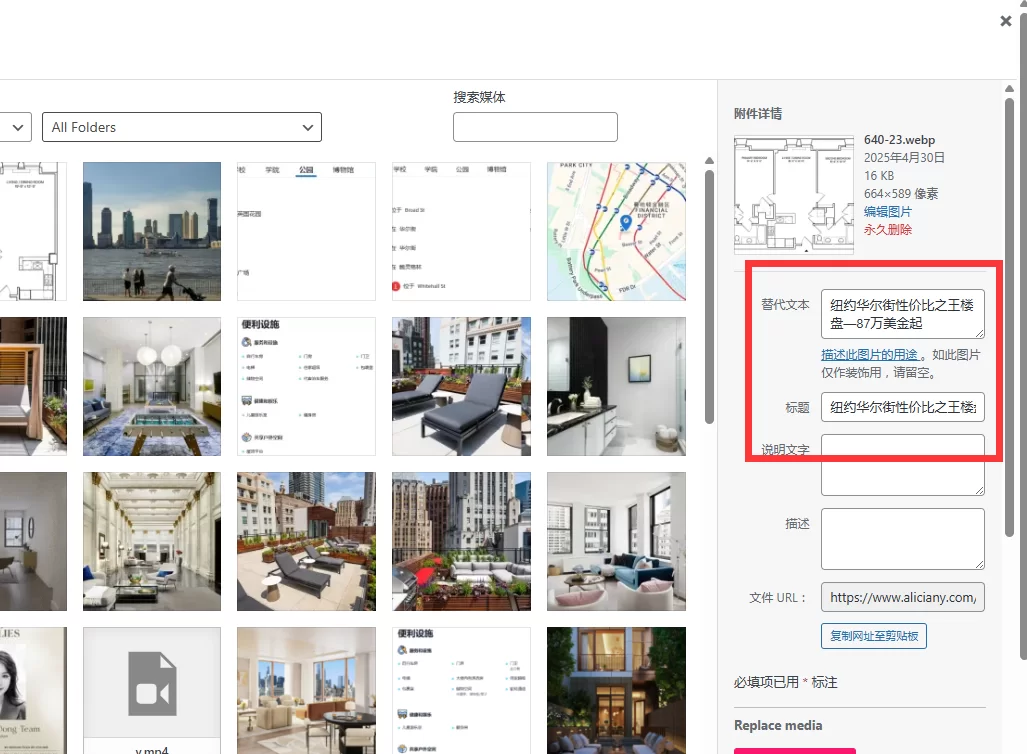
Task: Click the 标题 title input field
Action: (x=903, y=407)
